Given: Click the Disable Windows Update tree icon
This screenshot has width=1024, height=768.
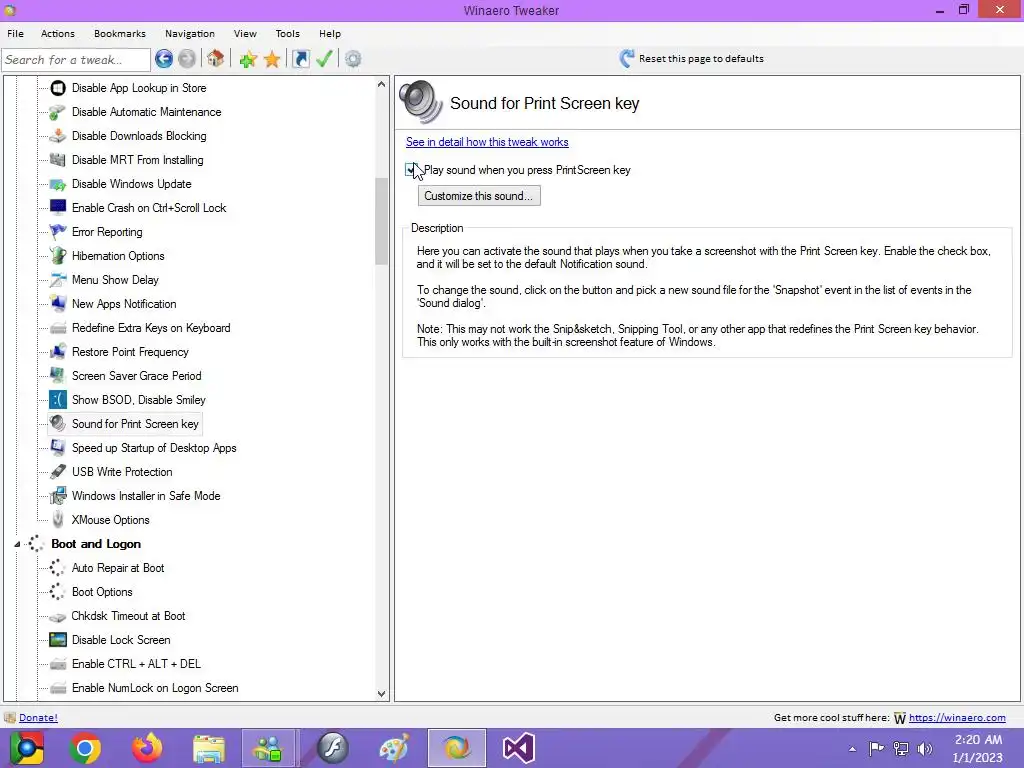Looking at the screenshot, I should point(58,184).
